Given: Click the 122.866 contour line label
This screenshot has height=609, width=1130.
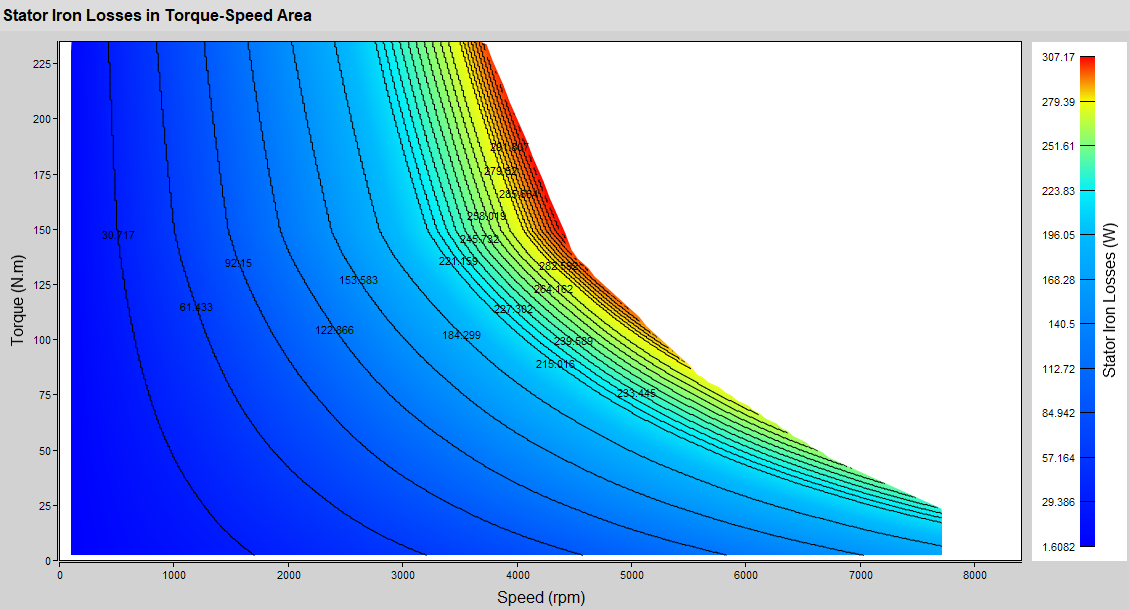Looking at the screenshot, I should (334, 330).
